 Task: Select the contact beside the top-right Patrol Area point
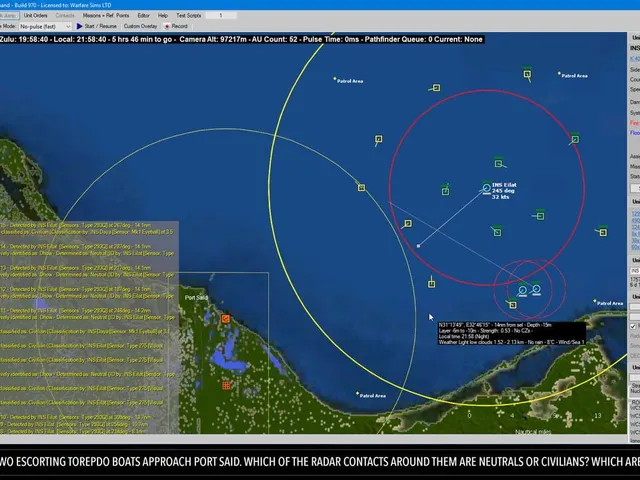pos(527,74)
